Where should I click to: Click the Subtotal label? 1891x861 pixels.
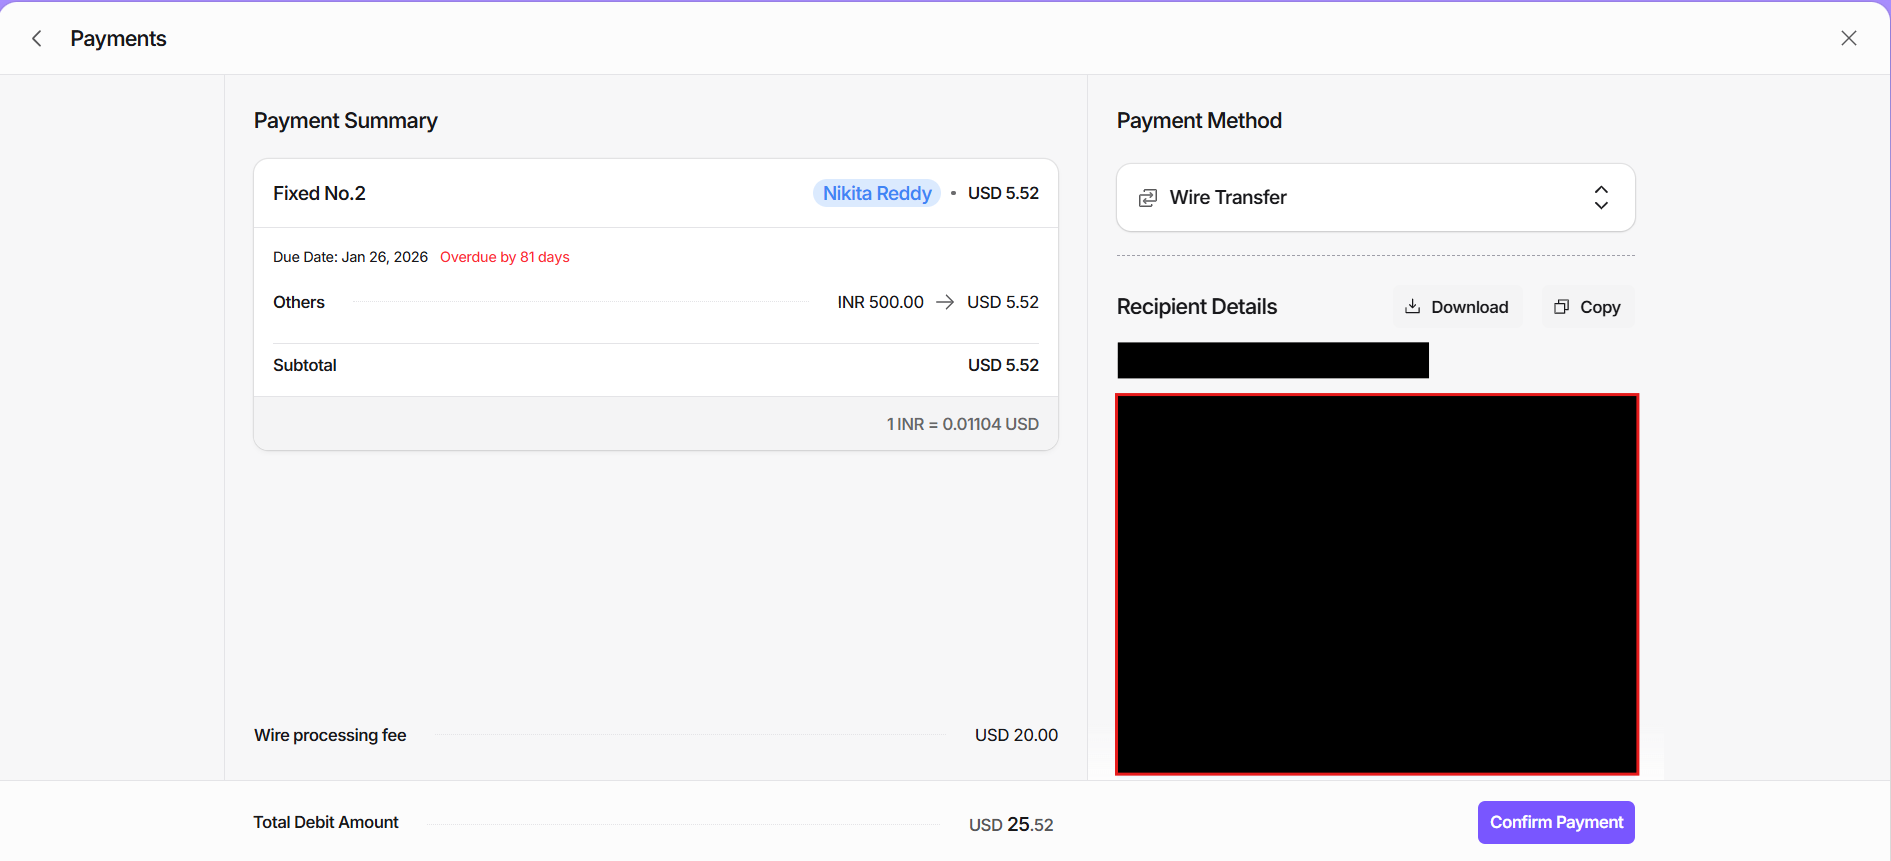point(305,365)
